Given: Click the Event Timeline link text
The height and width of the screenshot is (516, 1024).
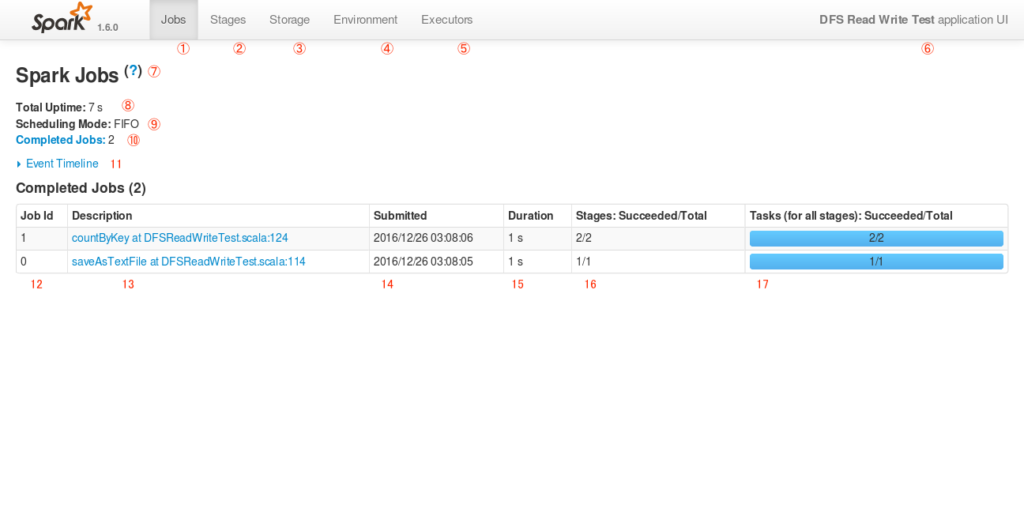Looking at the screenshot, I should pyautogui.click(x=62, y=164).
